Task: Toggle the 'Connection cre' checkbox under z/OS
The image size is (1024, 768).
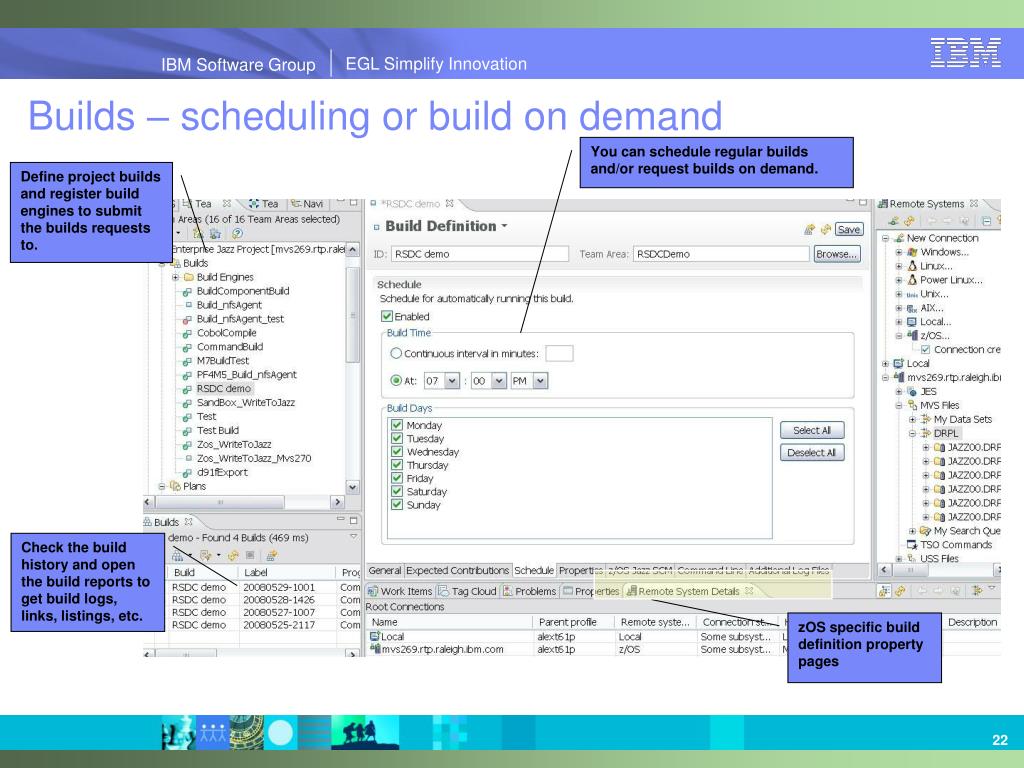Action: (x=925, y=349)
